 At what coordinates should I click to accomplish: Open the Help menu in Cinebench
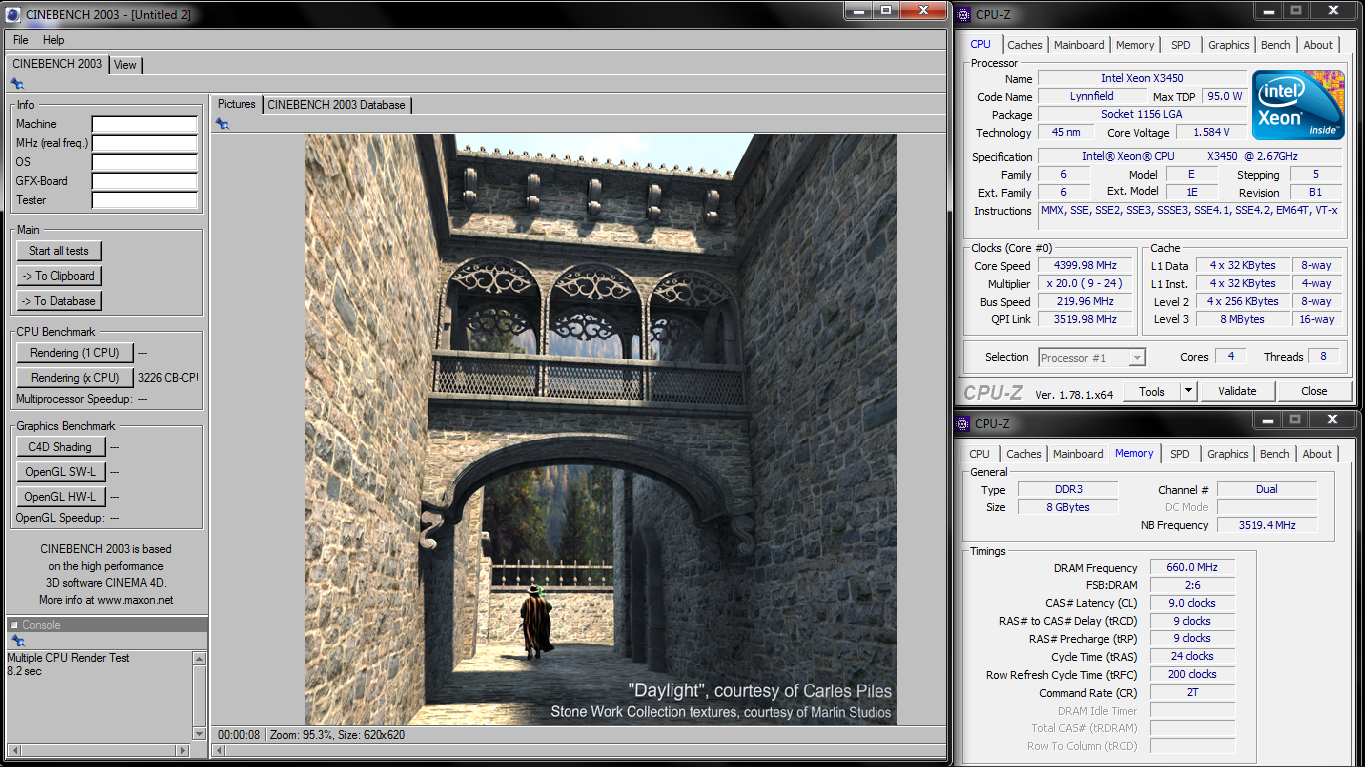[x=54, y=40]
